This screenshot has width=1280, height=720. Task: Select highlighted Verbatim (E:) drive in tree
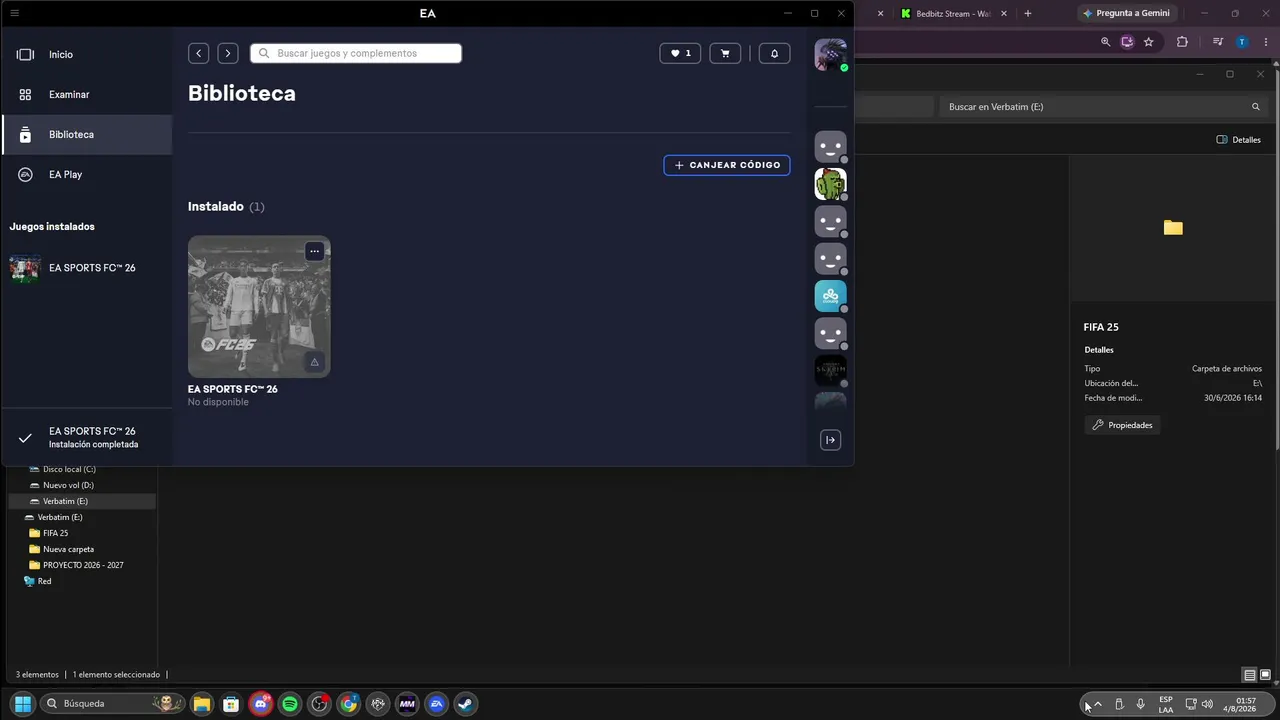click(x=80, y=501)
